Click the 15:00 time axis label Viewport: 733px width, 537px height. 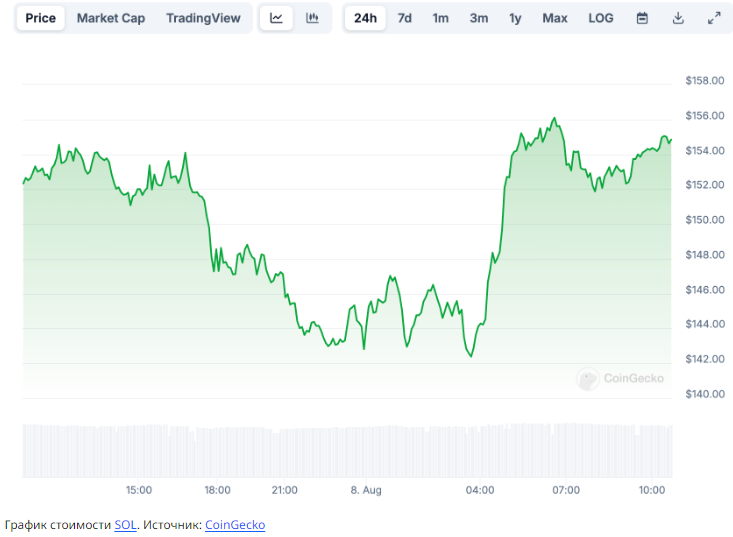point(139,490)
